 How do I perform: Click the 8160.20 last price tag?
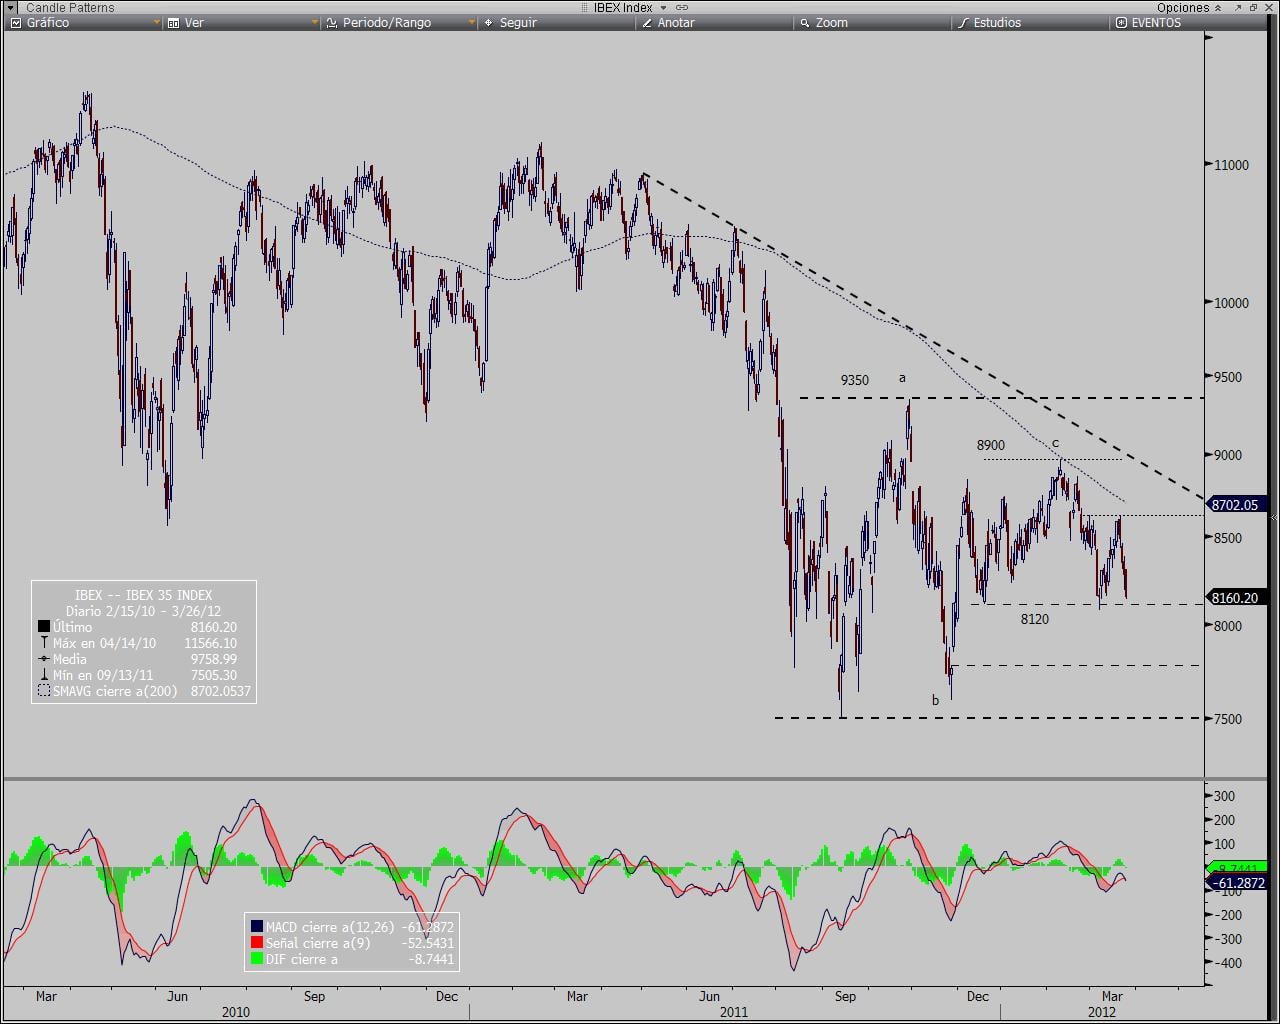click(x=1237, y=598)
